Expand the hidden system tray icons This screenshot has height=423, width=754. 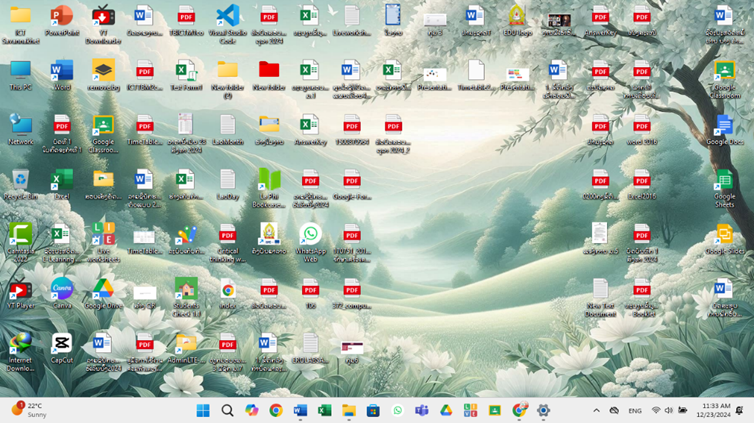[597, 410]
